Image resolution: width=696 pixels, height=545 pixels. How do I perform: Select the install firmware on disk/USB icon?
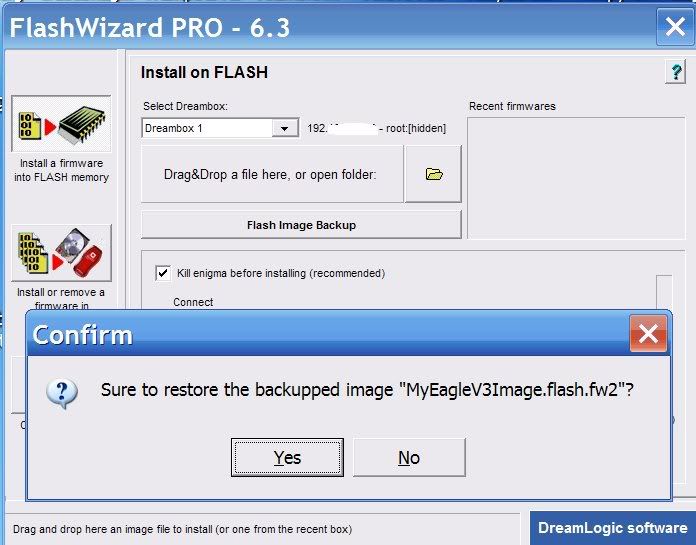click(x=61, y=253)
